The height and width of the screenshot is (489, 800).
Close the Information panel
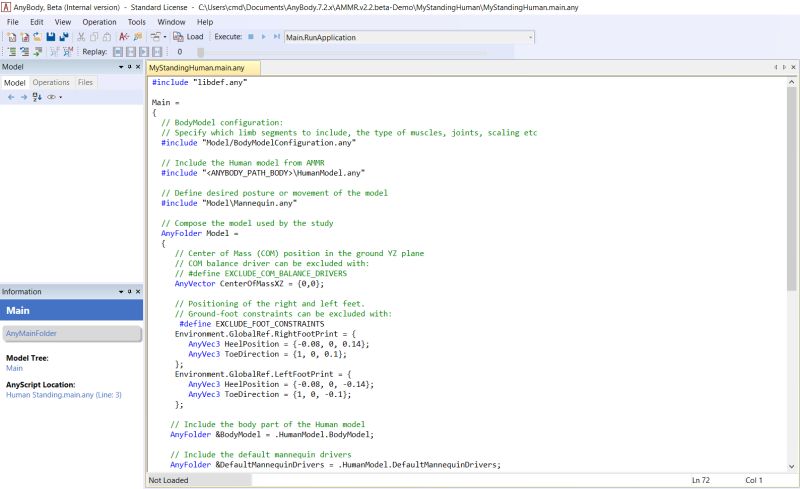(x=138, y=291)
